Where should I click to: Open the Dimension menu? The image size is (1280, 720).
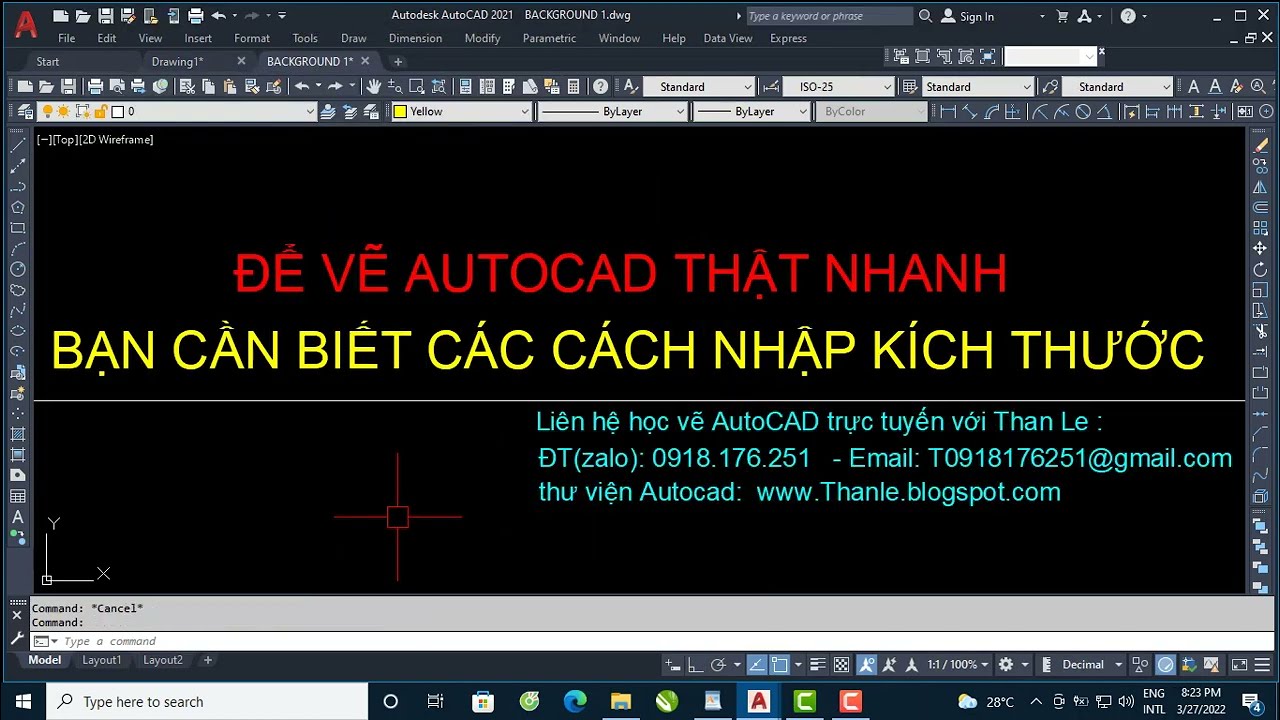415,38
